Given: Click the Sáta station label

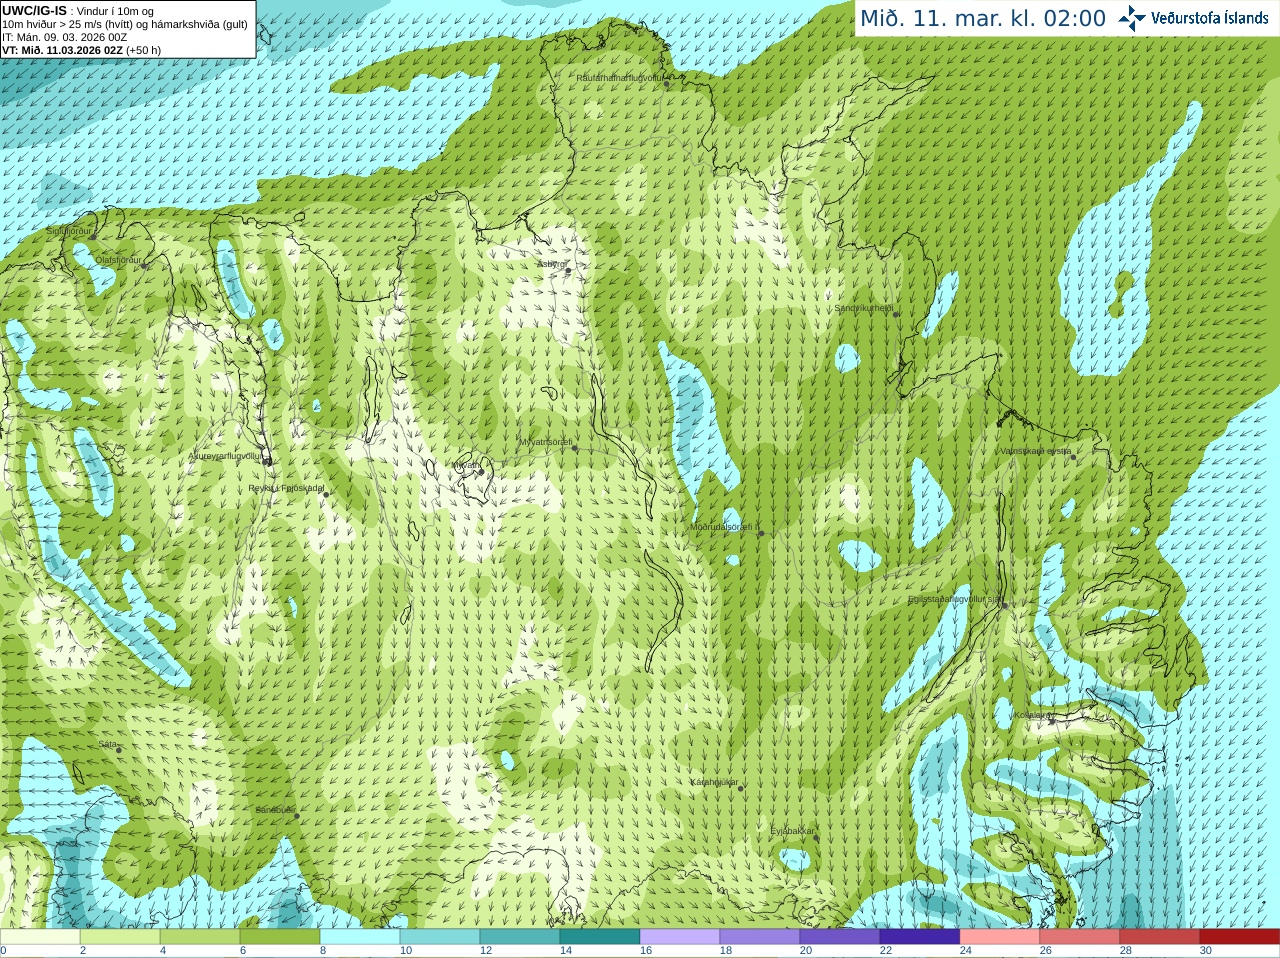Looking at the screenshot, I should point(107,744).
